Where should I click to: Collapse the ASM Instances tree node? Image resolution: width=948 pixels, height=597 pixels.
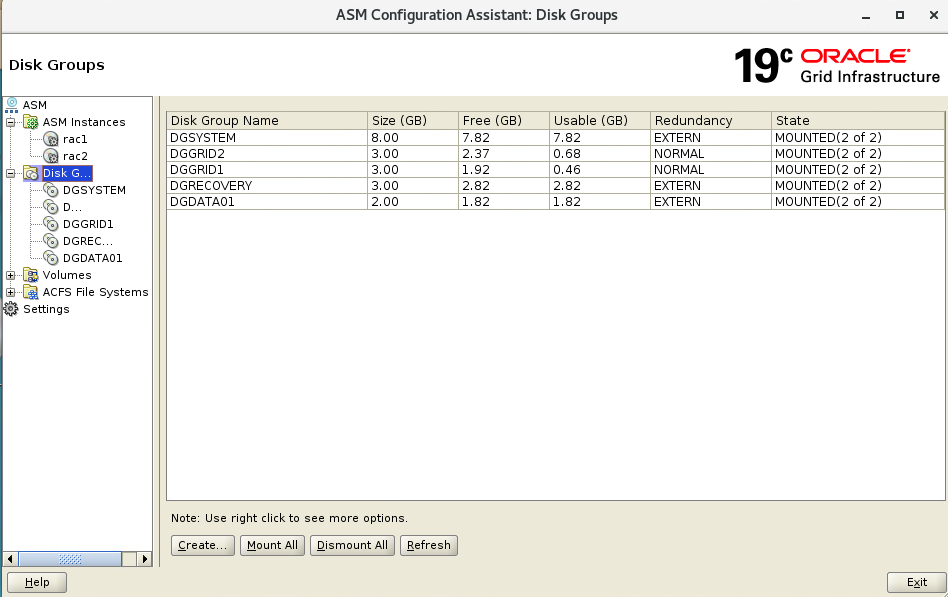[11, 122]
